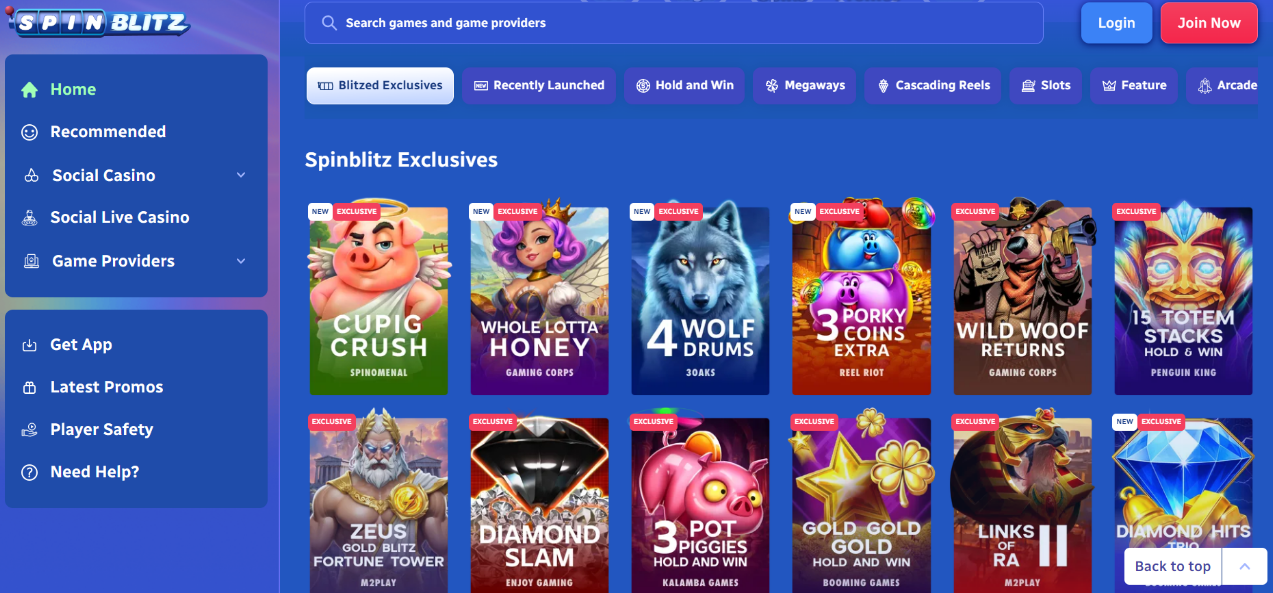
Task: Click the Get App download icon
Action: point(30,345)
